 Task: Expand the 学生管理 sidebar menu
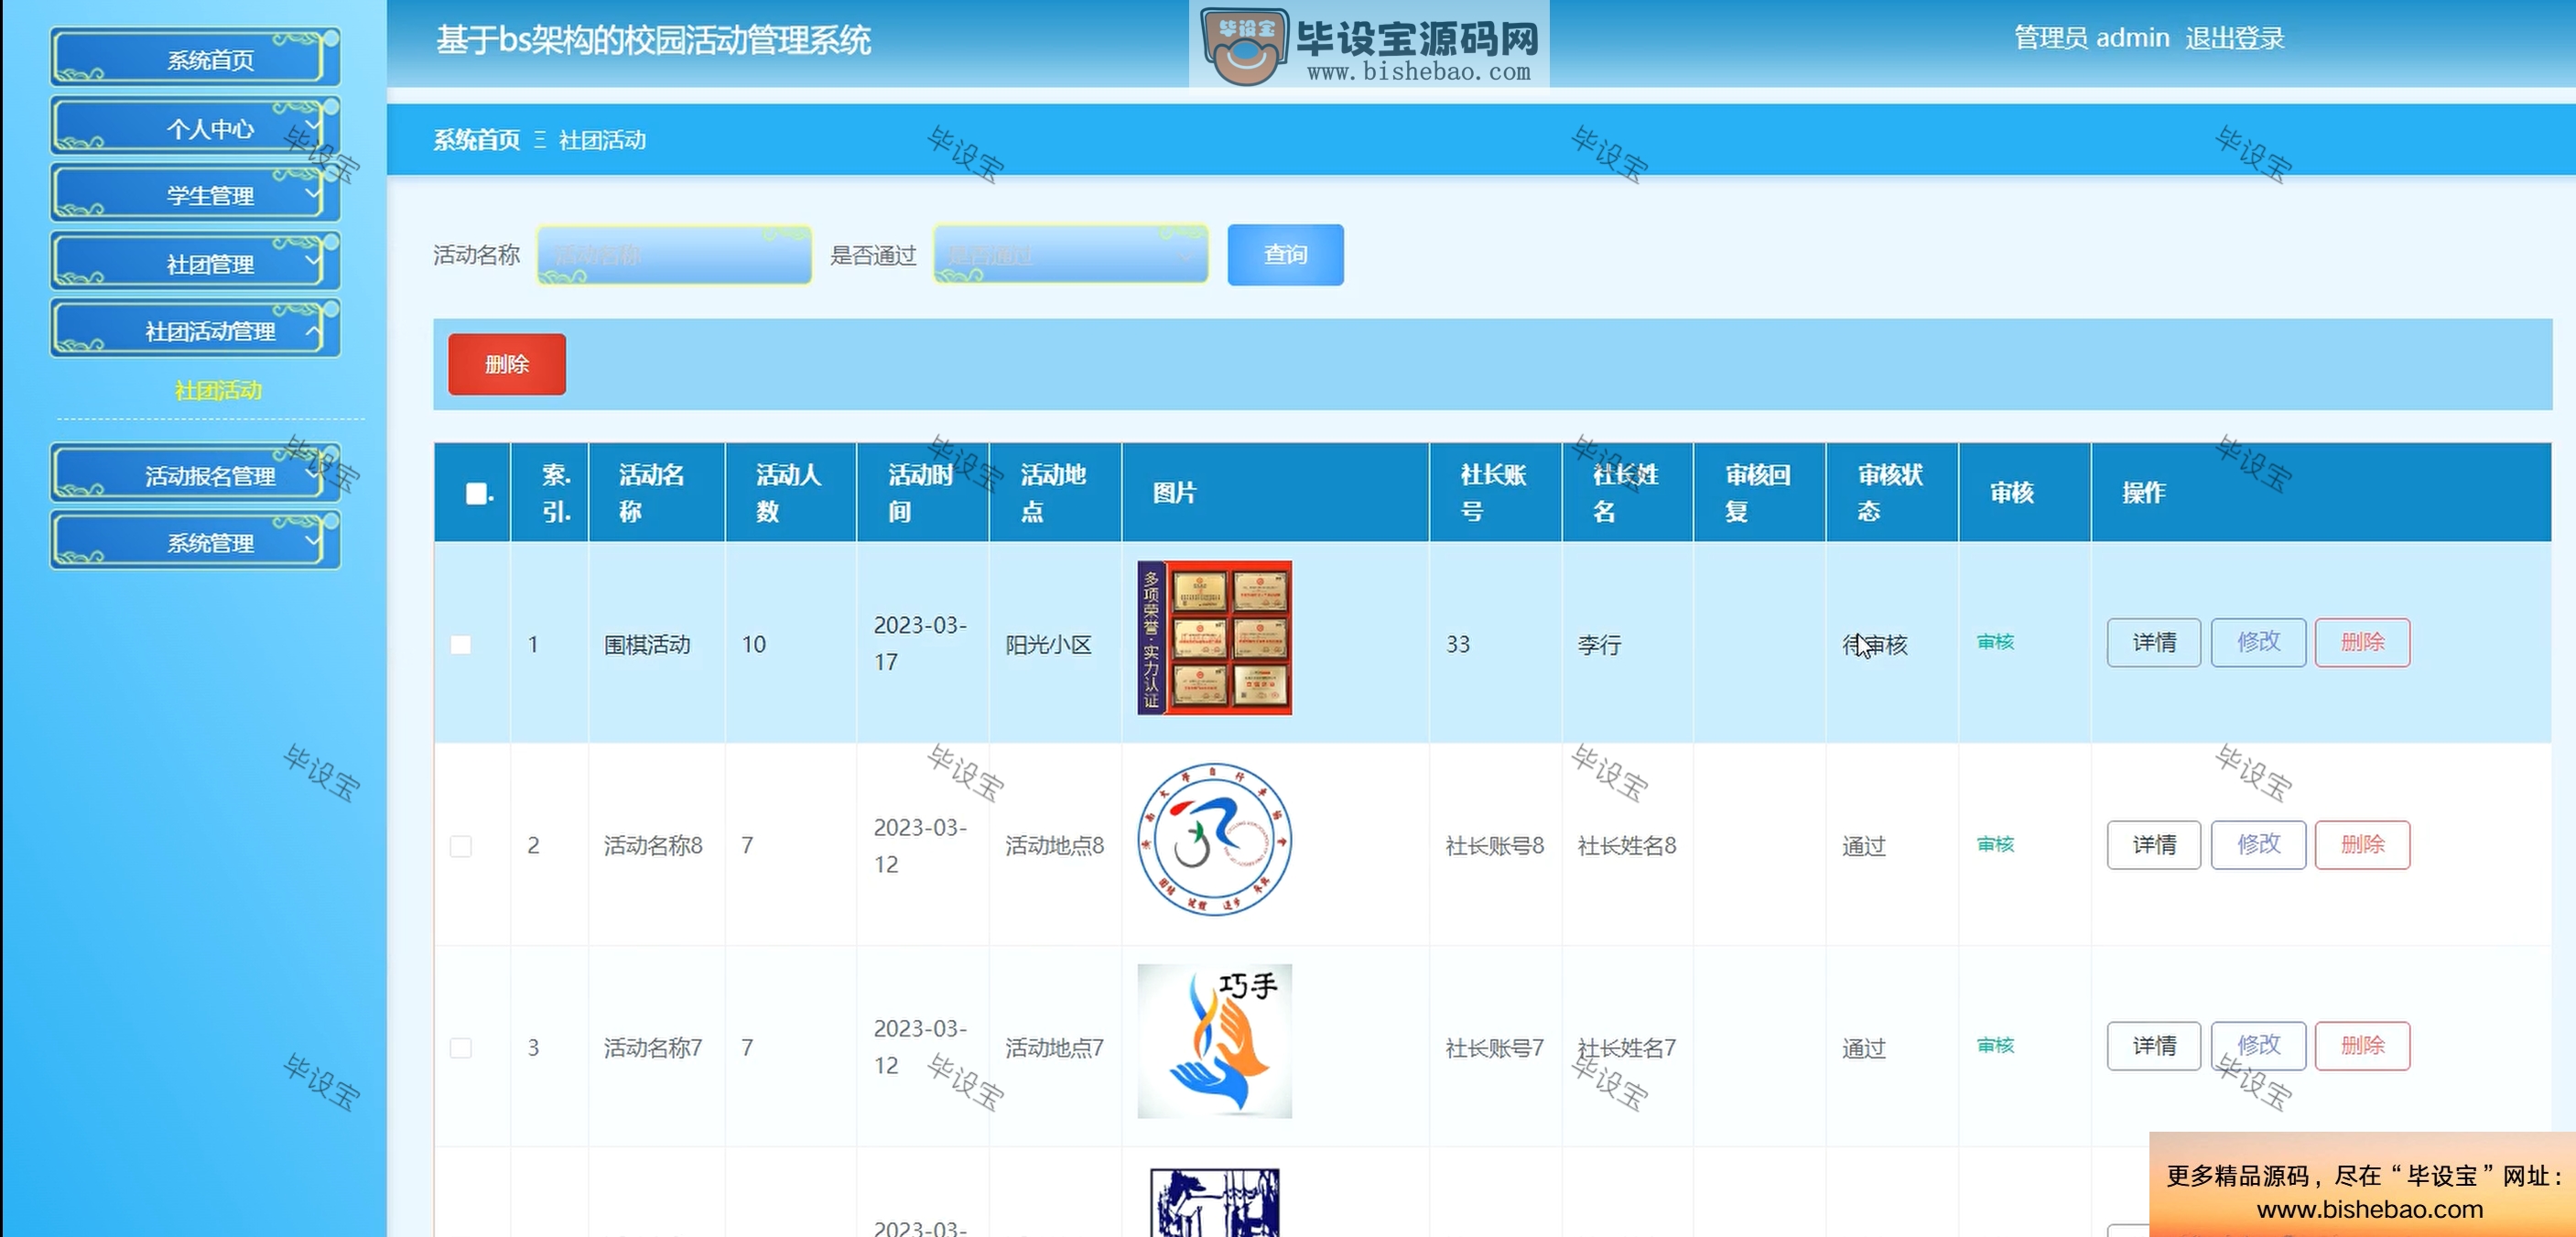(195, 194)
